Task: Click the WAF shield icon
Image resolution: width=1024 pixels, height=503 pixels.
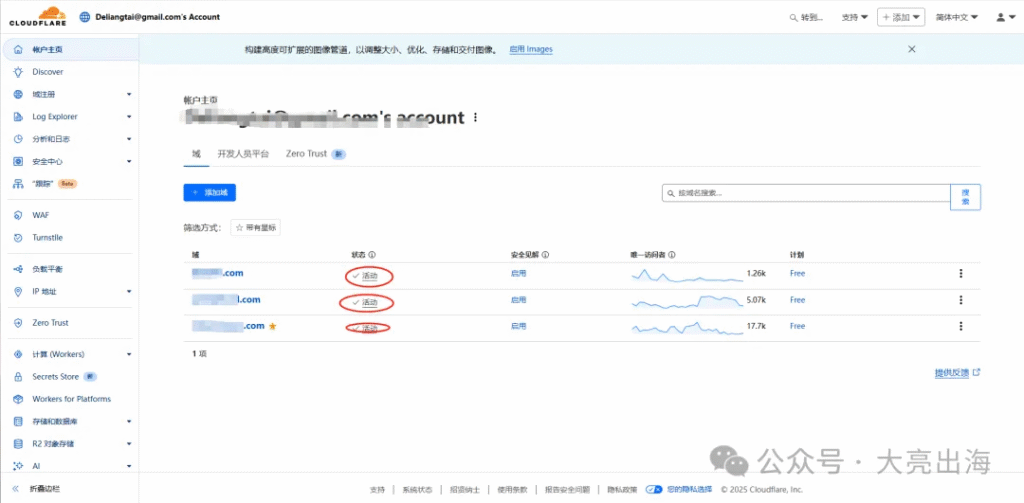Action: [18, 215]
